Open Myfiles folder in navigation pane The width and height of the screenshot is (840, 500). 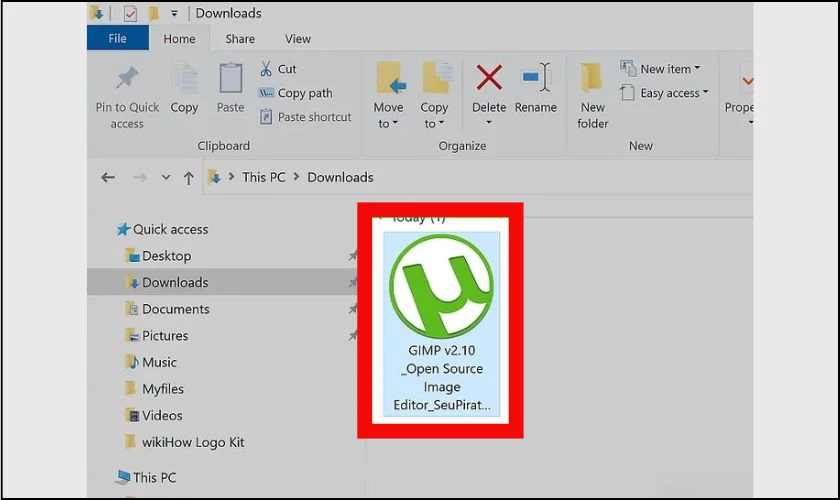pyautogui.click(x=154, y=389)
